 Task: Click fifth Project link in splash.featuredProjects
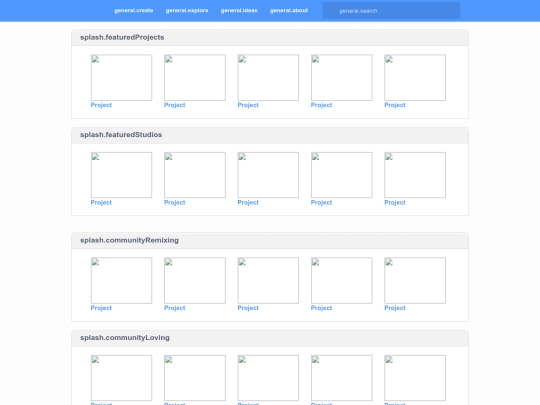click(x=395, y=105)
